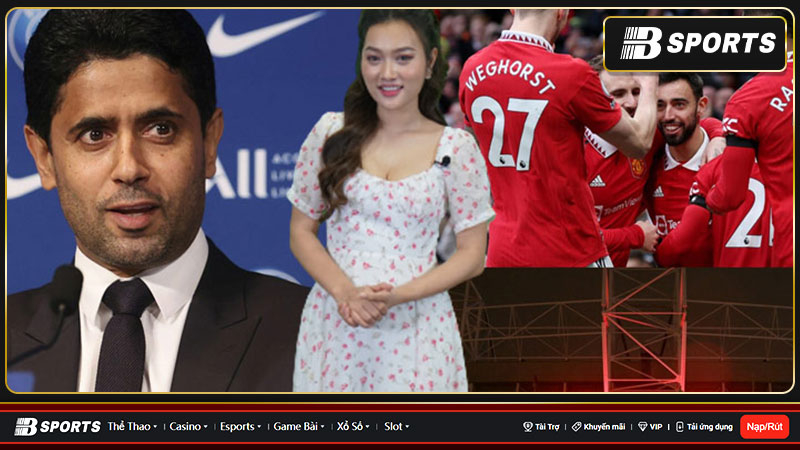Open the Tải ứng dụng download link

pos(709,427)
